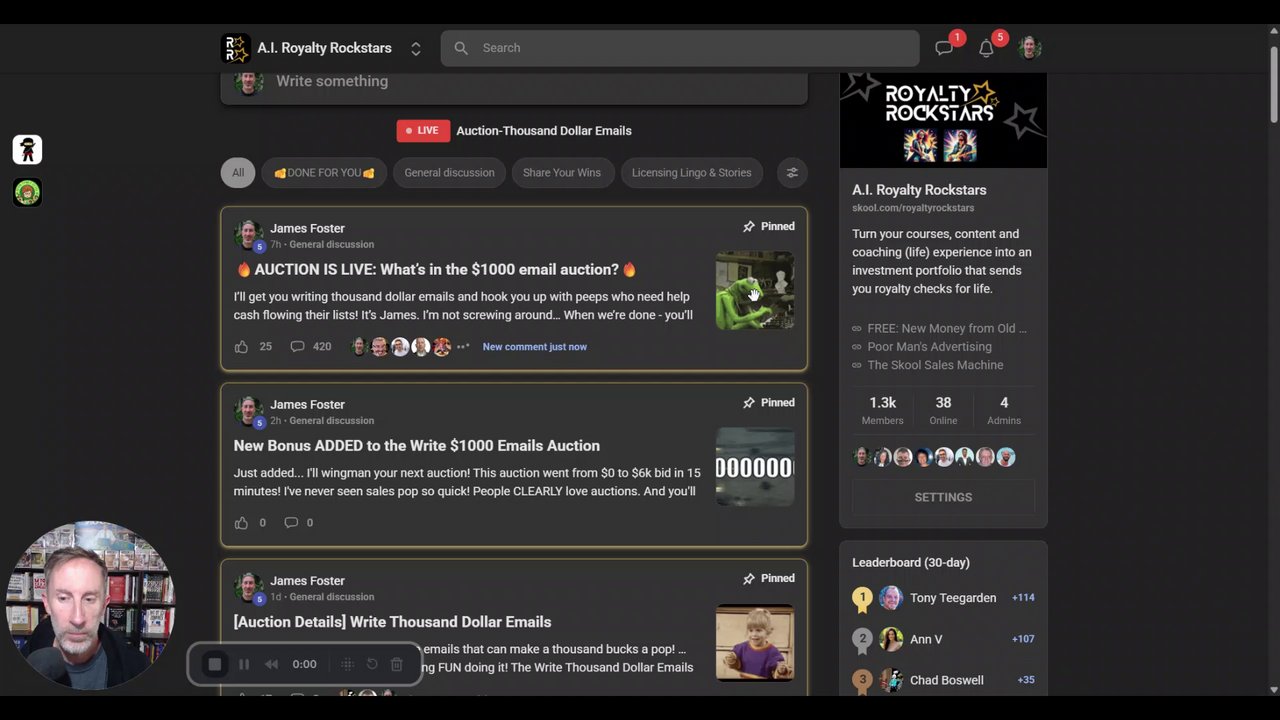The height and width of the screenshot is (720, 1280).
Task: Open AUCTION IS LIVE post title
Action: pos(436,269)
